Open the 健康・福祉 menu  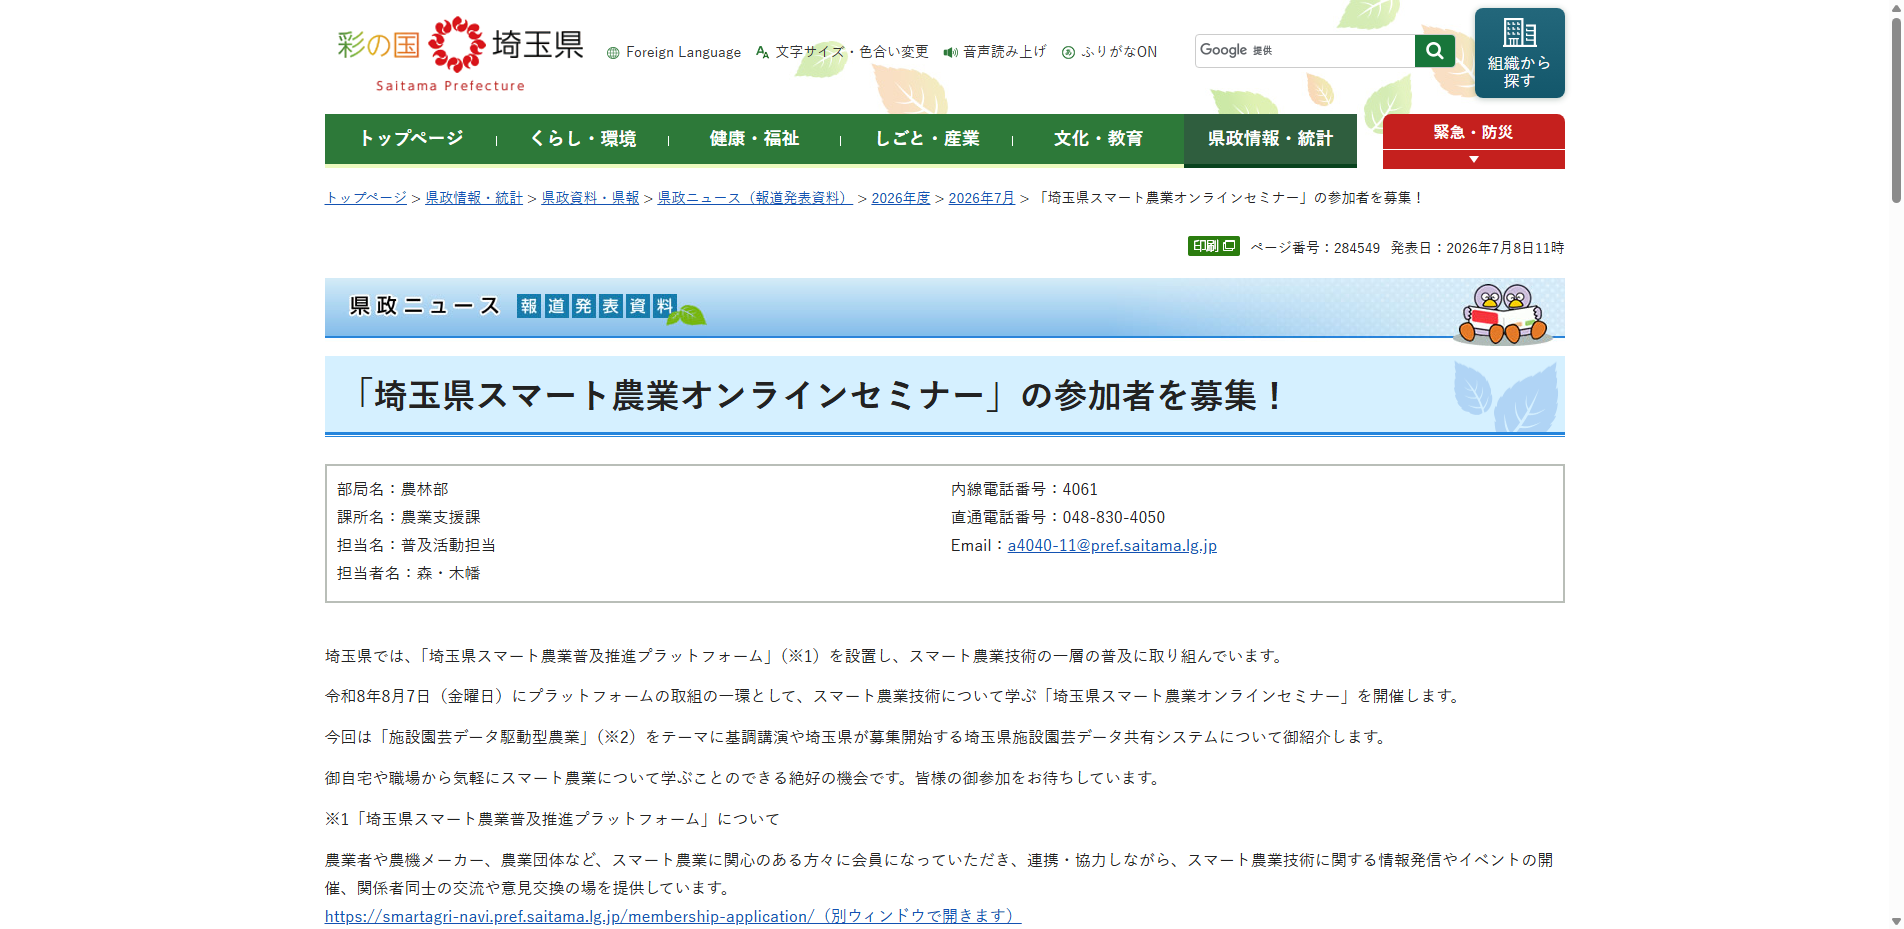754,139
